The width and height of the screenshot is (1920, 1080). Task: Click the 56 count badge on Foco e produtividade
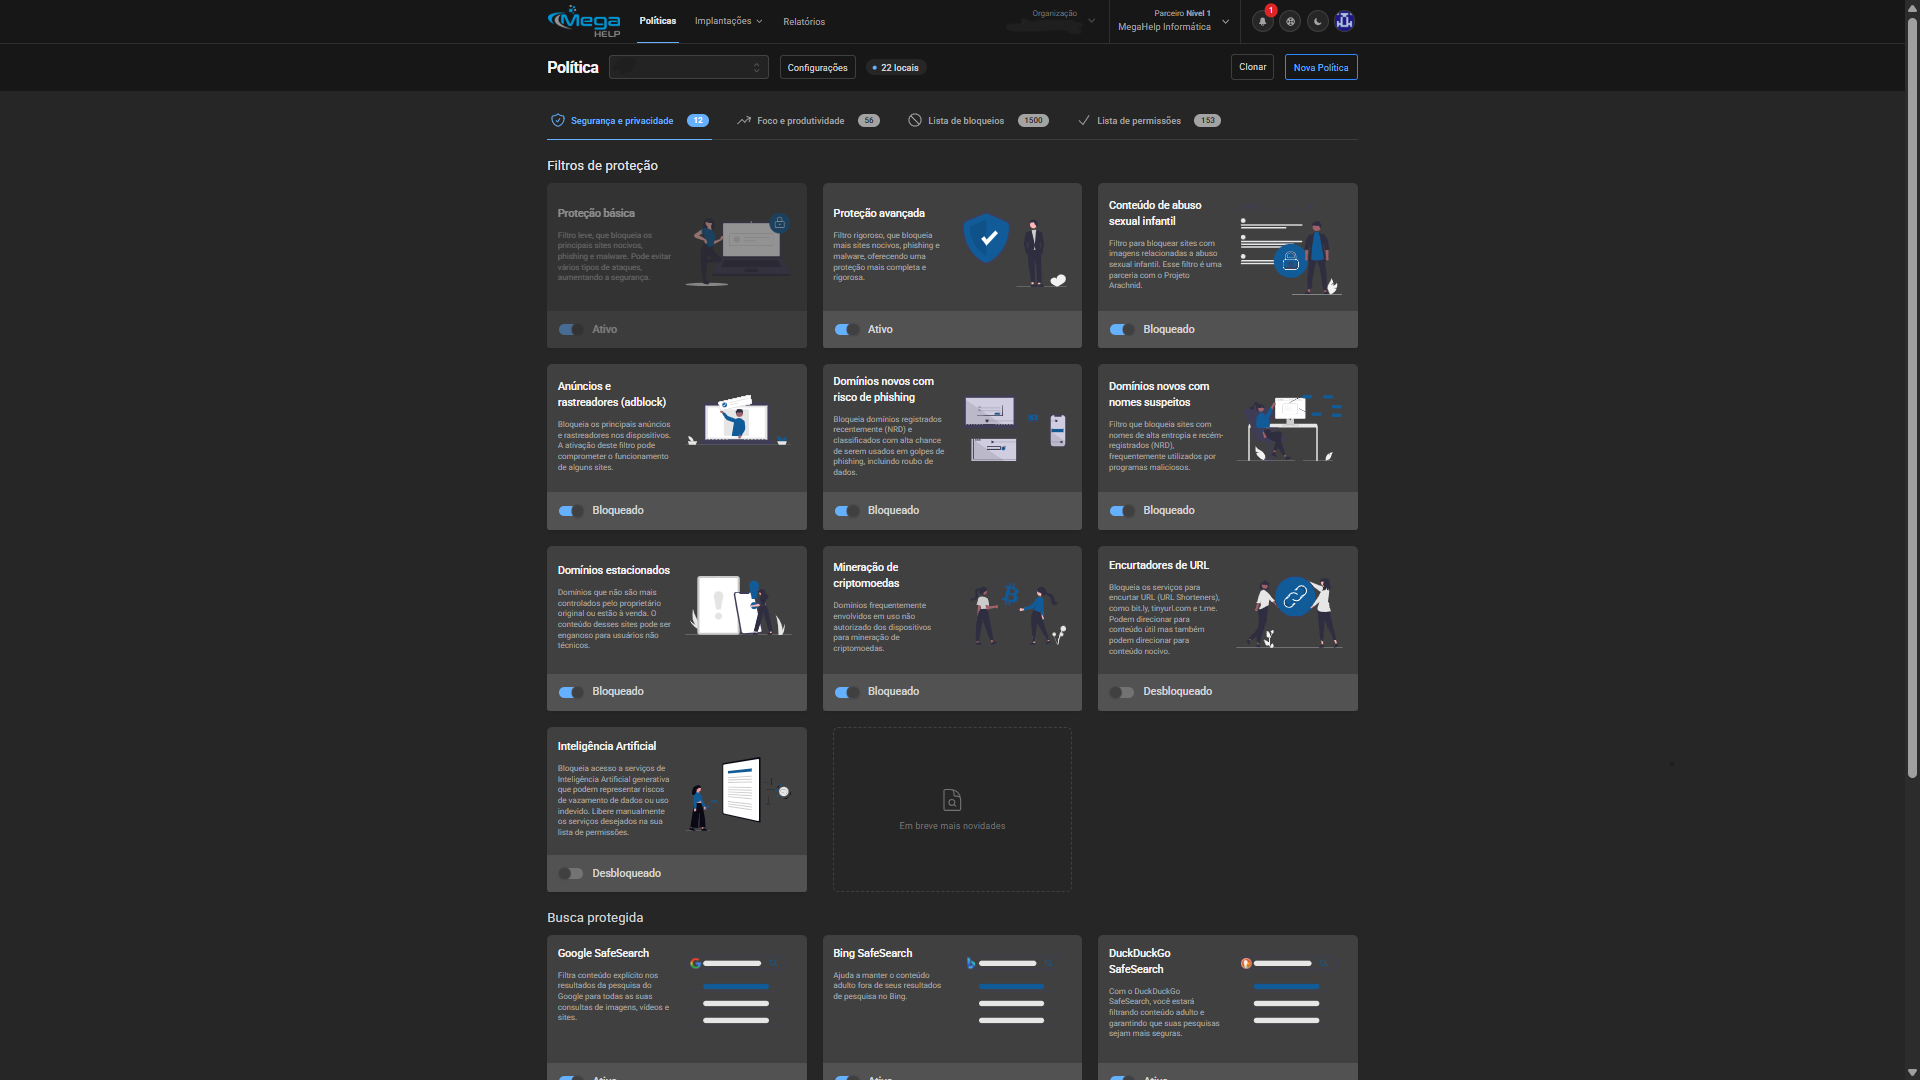[869, 121]
